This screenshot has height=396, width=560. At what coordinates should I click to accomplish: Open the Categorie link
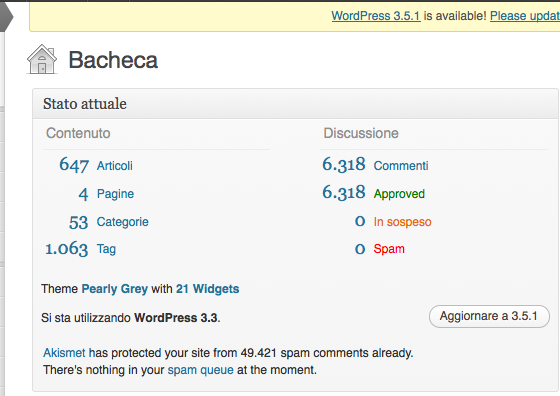click(122, 222)
